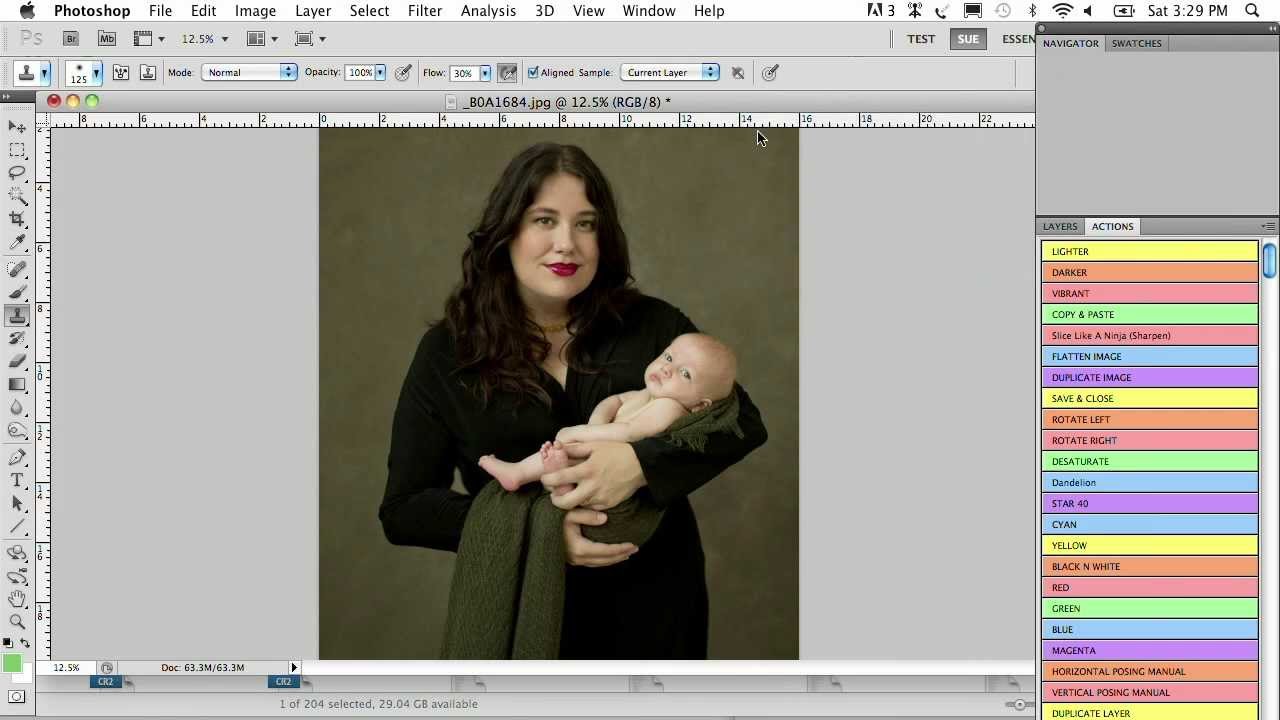
Task: Click the Flow value field
Action: pos(463,72)
